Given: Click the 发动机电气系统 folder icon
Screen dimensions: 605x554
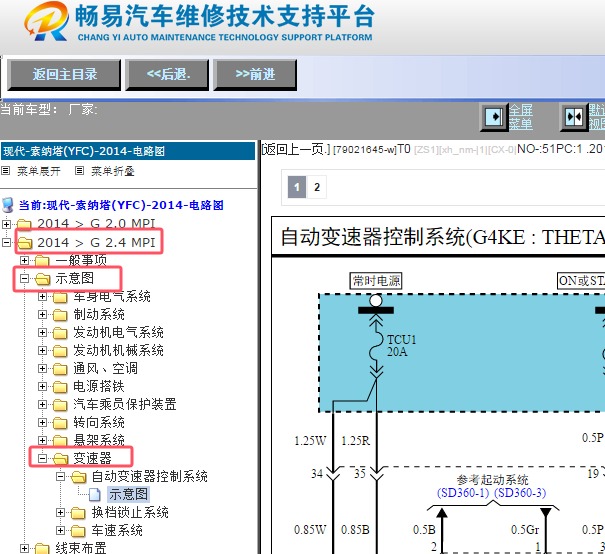Looking at the screenshot, I should tap(60, 333).
